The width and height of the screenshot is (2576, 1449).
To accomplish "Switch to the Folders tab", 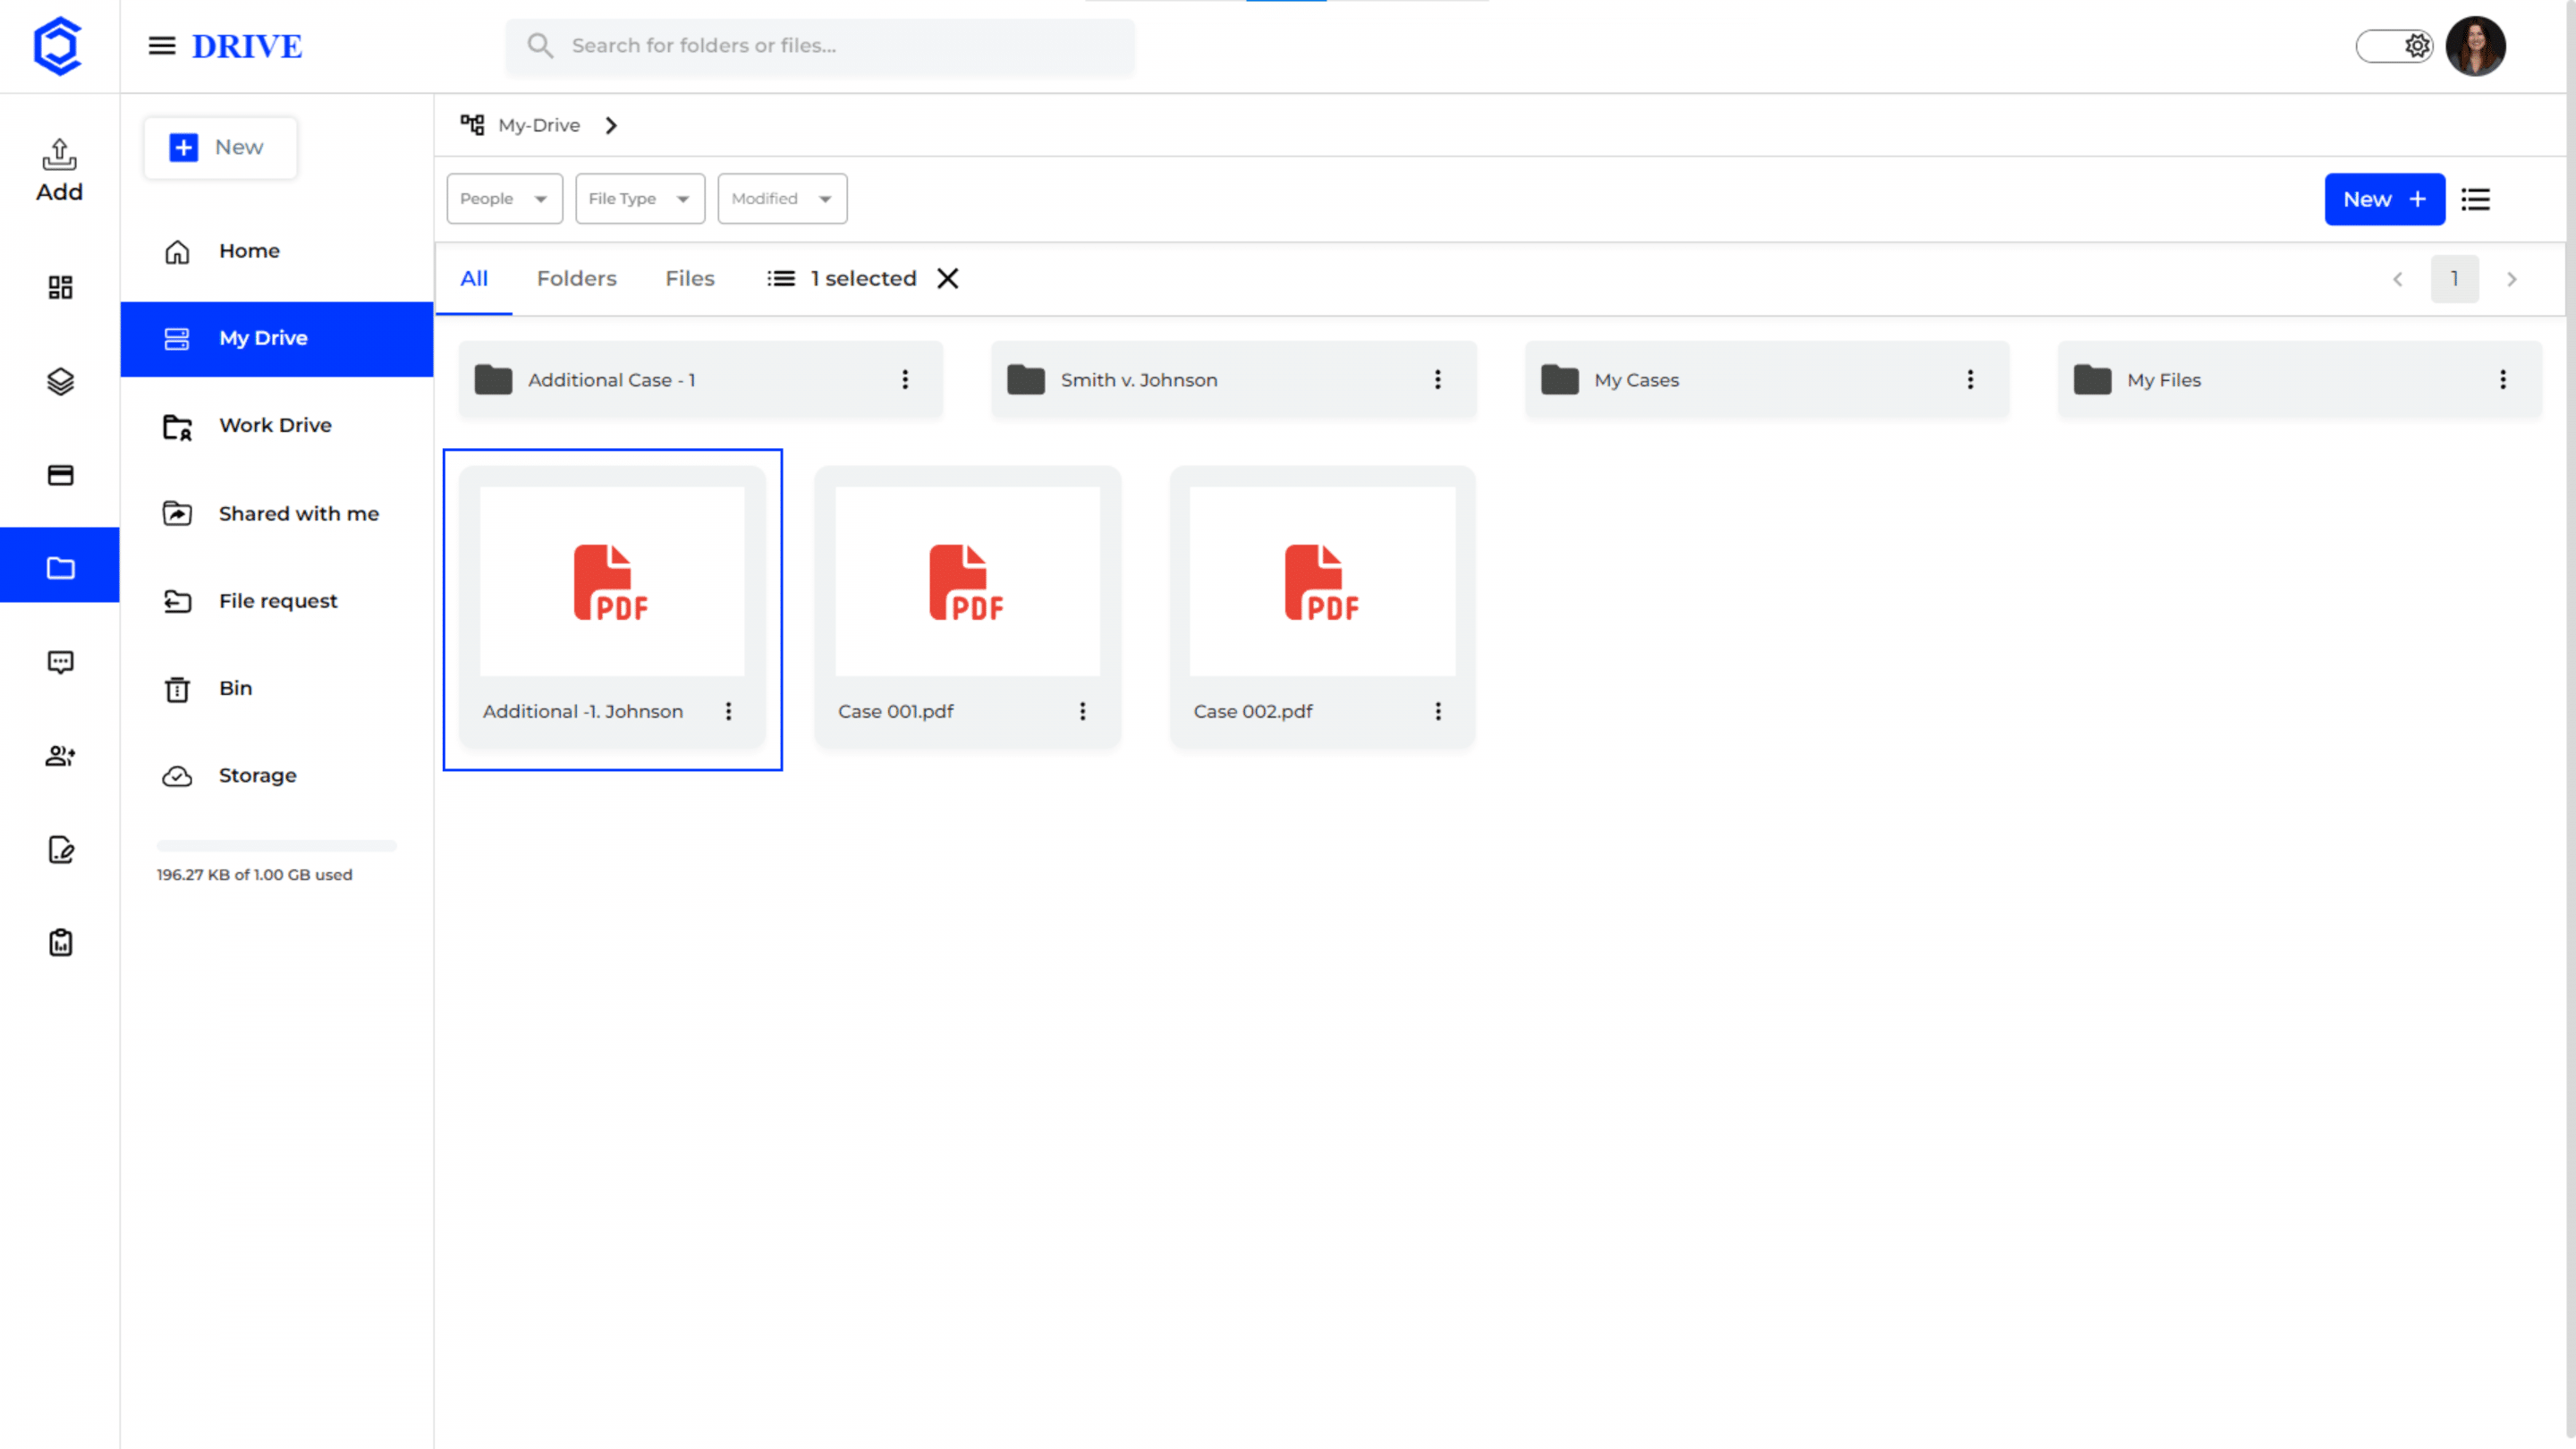I will (576, 279).
